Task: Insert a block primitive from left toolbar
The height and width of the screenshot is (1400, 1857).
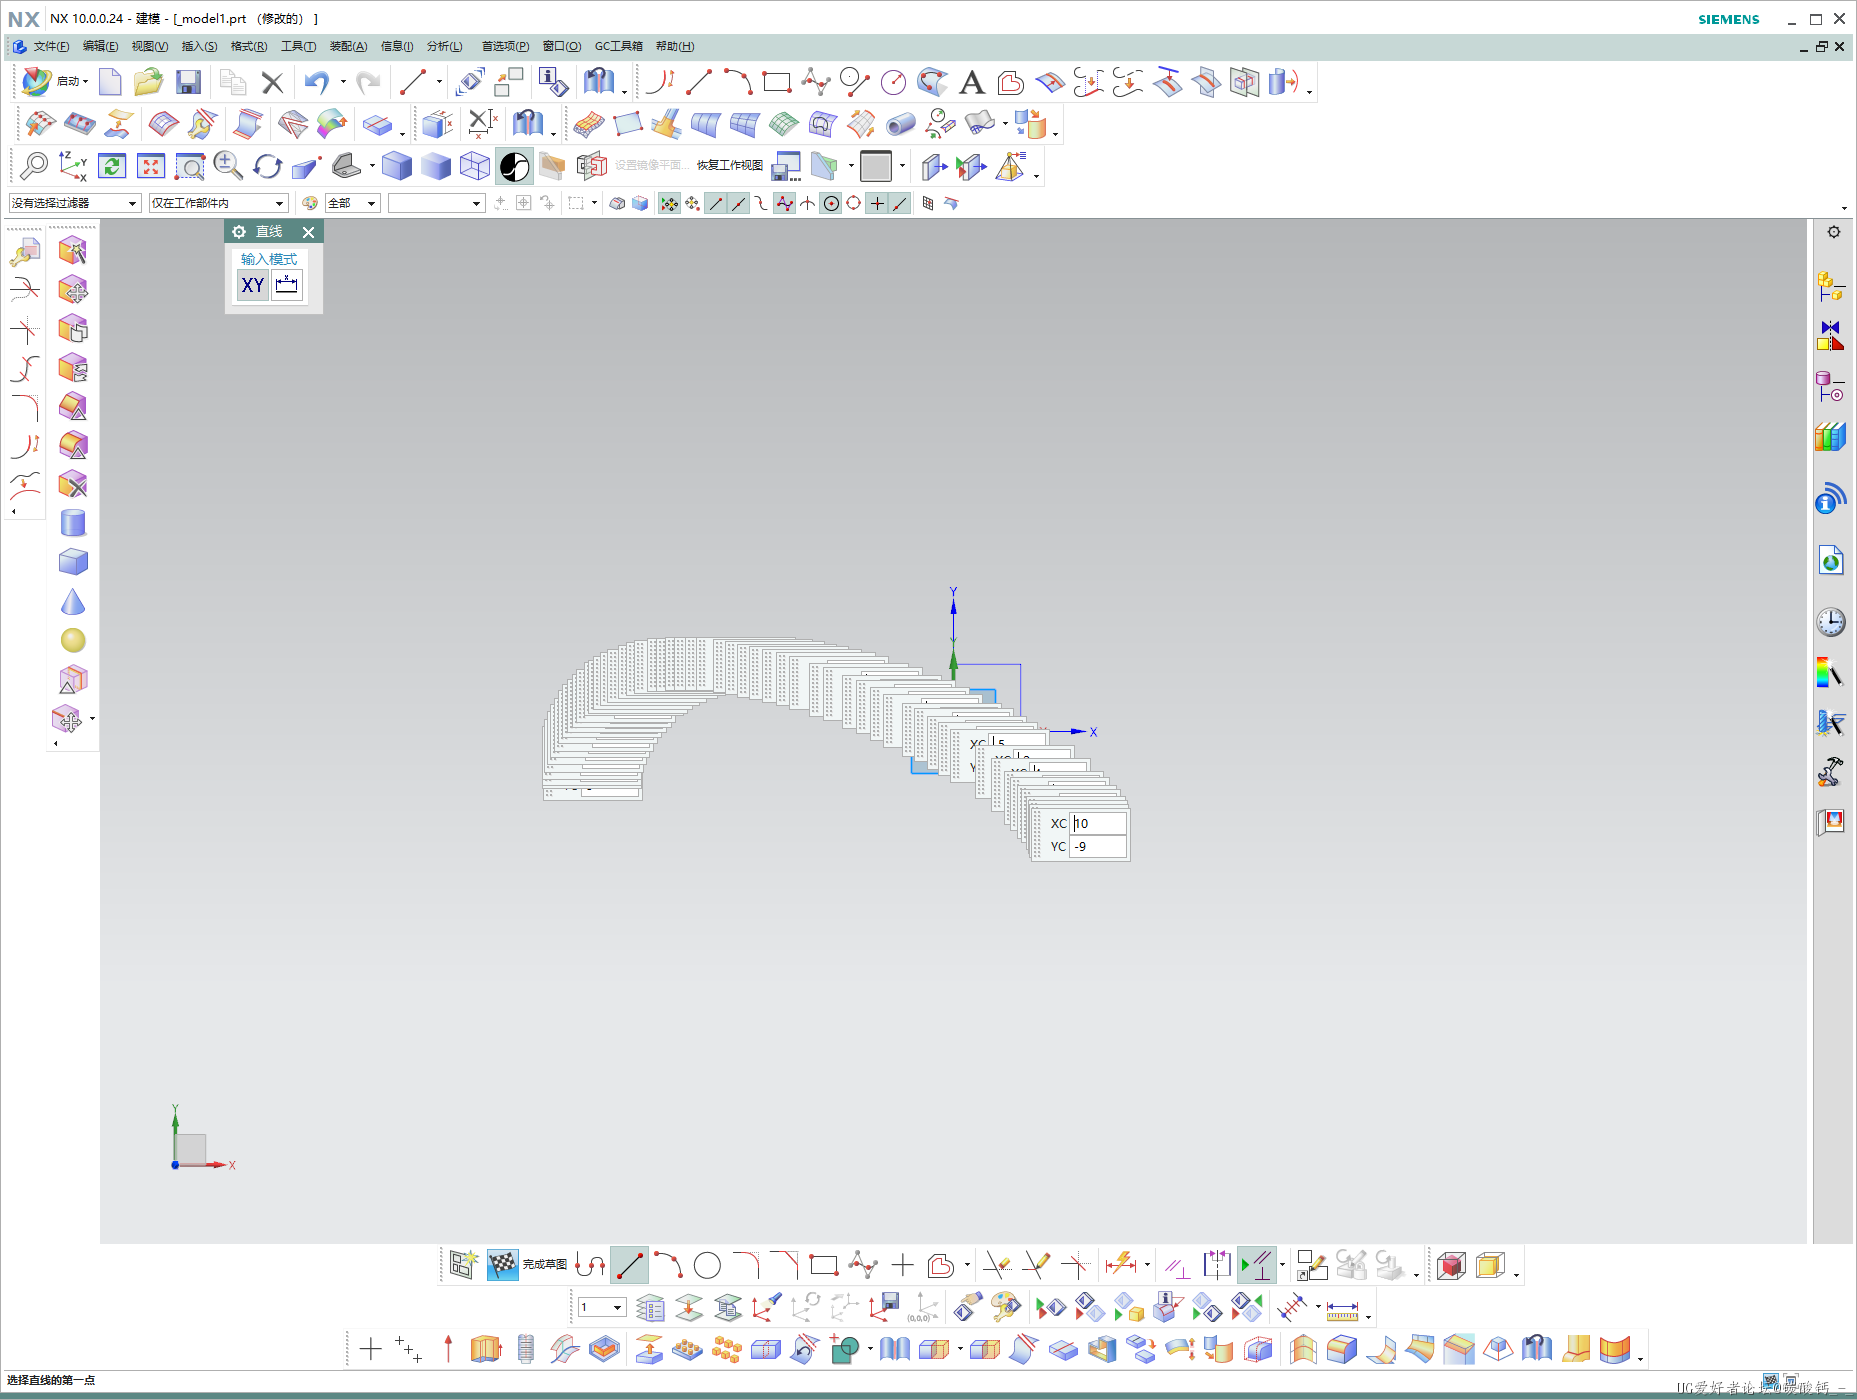Action: tap(73, 562)
